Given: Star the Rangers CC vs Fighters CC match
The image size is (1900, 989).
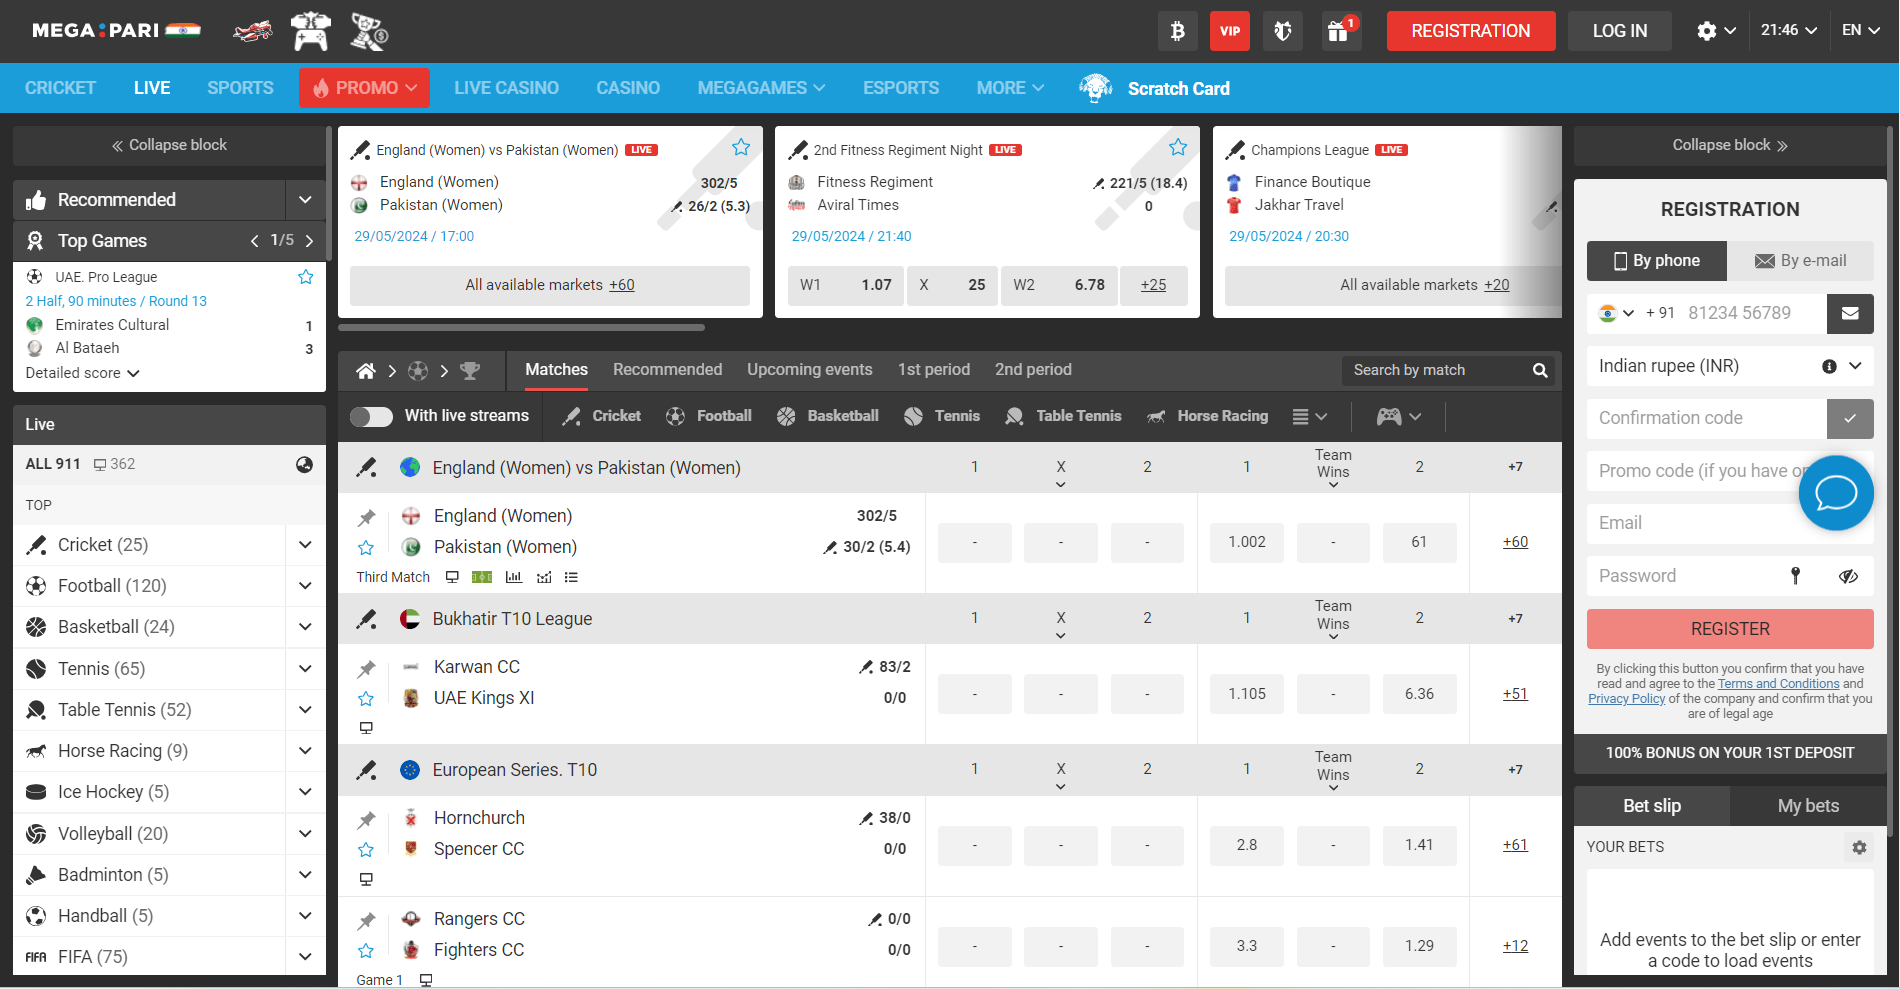Looking at the screenshot, I should click(366, 951).
